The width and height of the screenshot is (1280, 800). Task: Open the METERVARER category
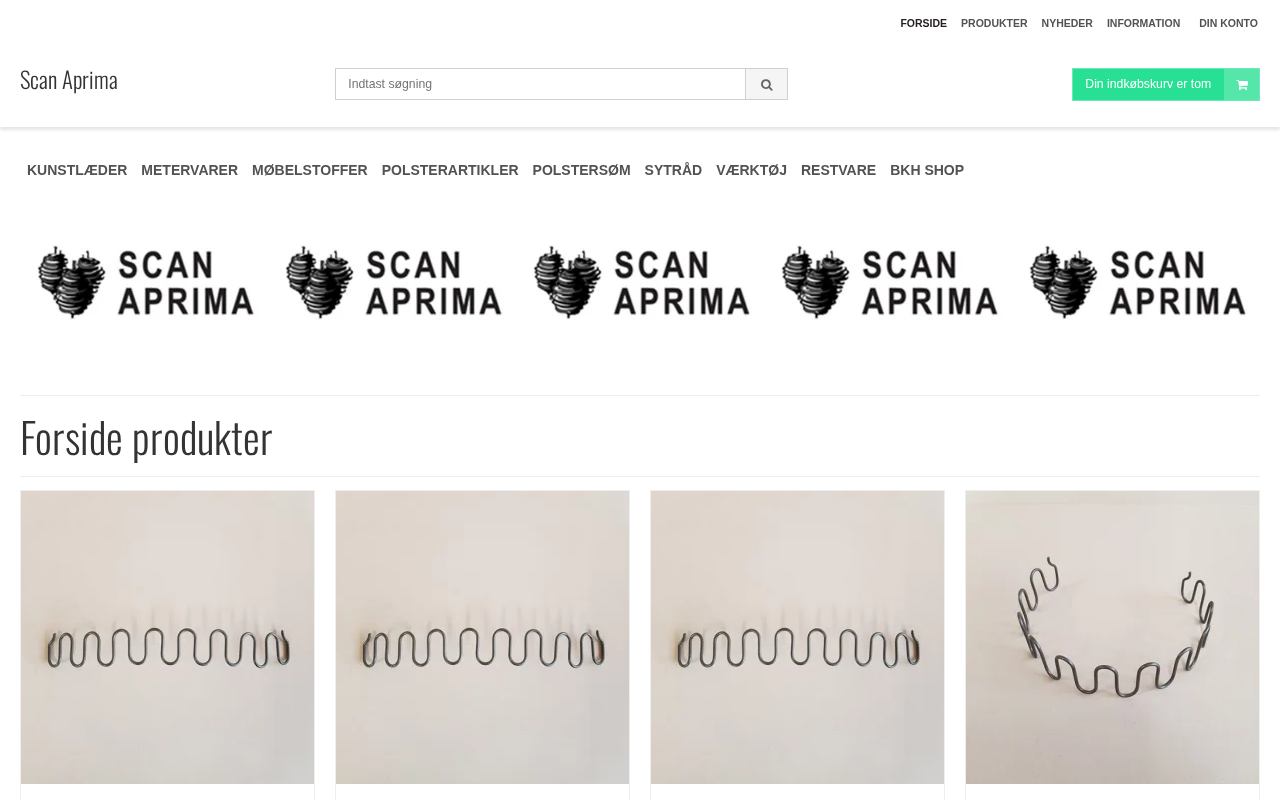coord(190,170)
